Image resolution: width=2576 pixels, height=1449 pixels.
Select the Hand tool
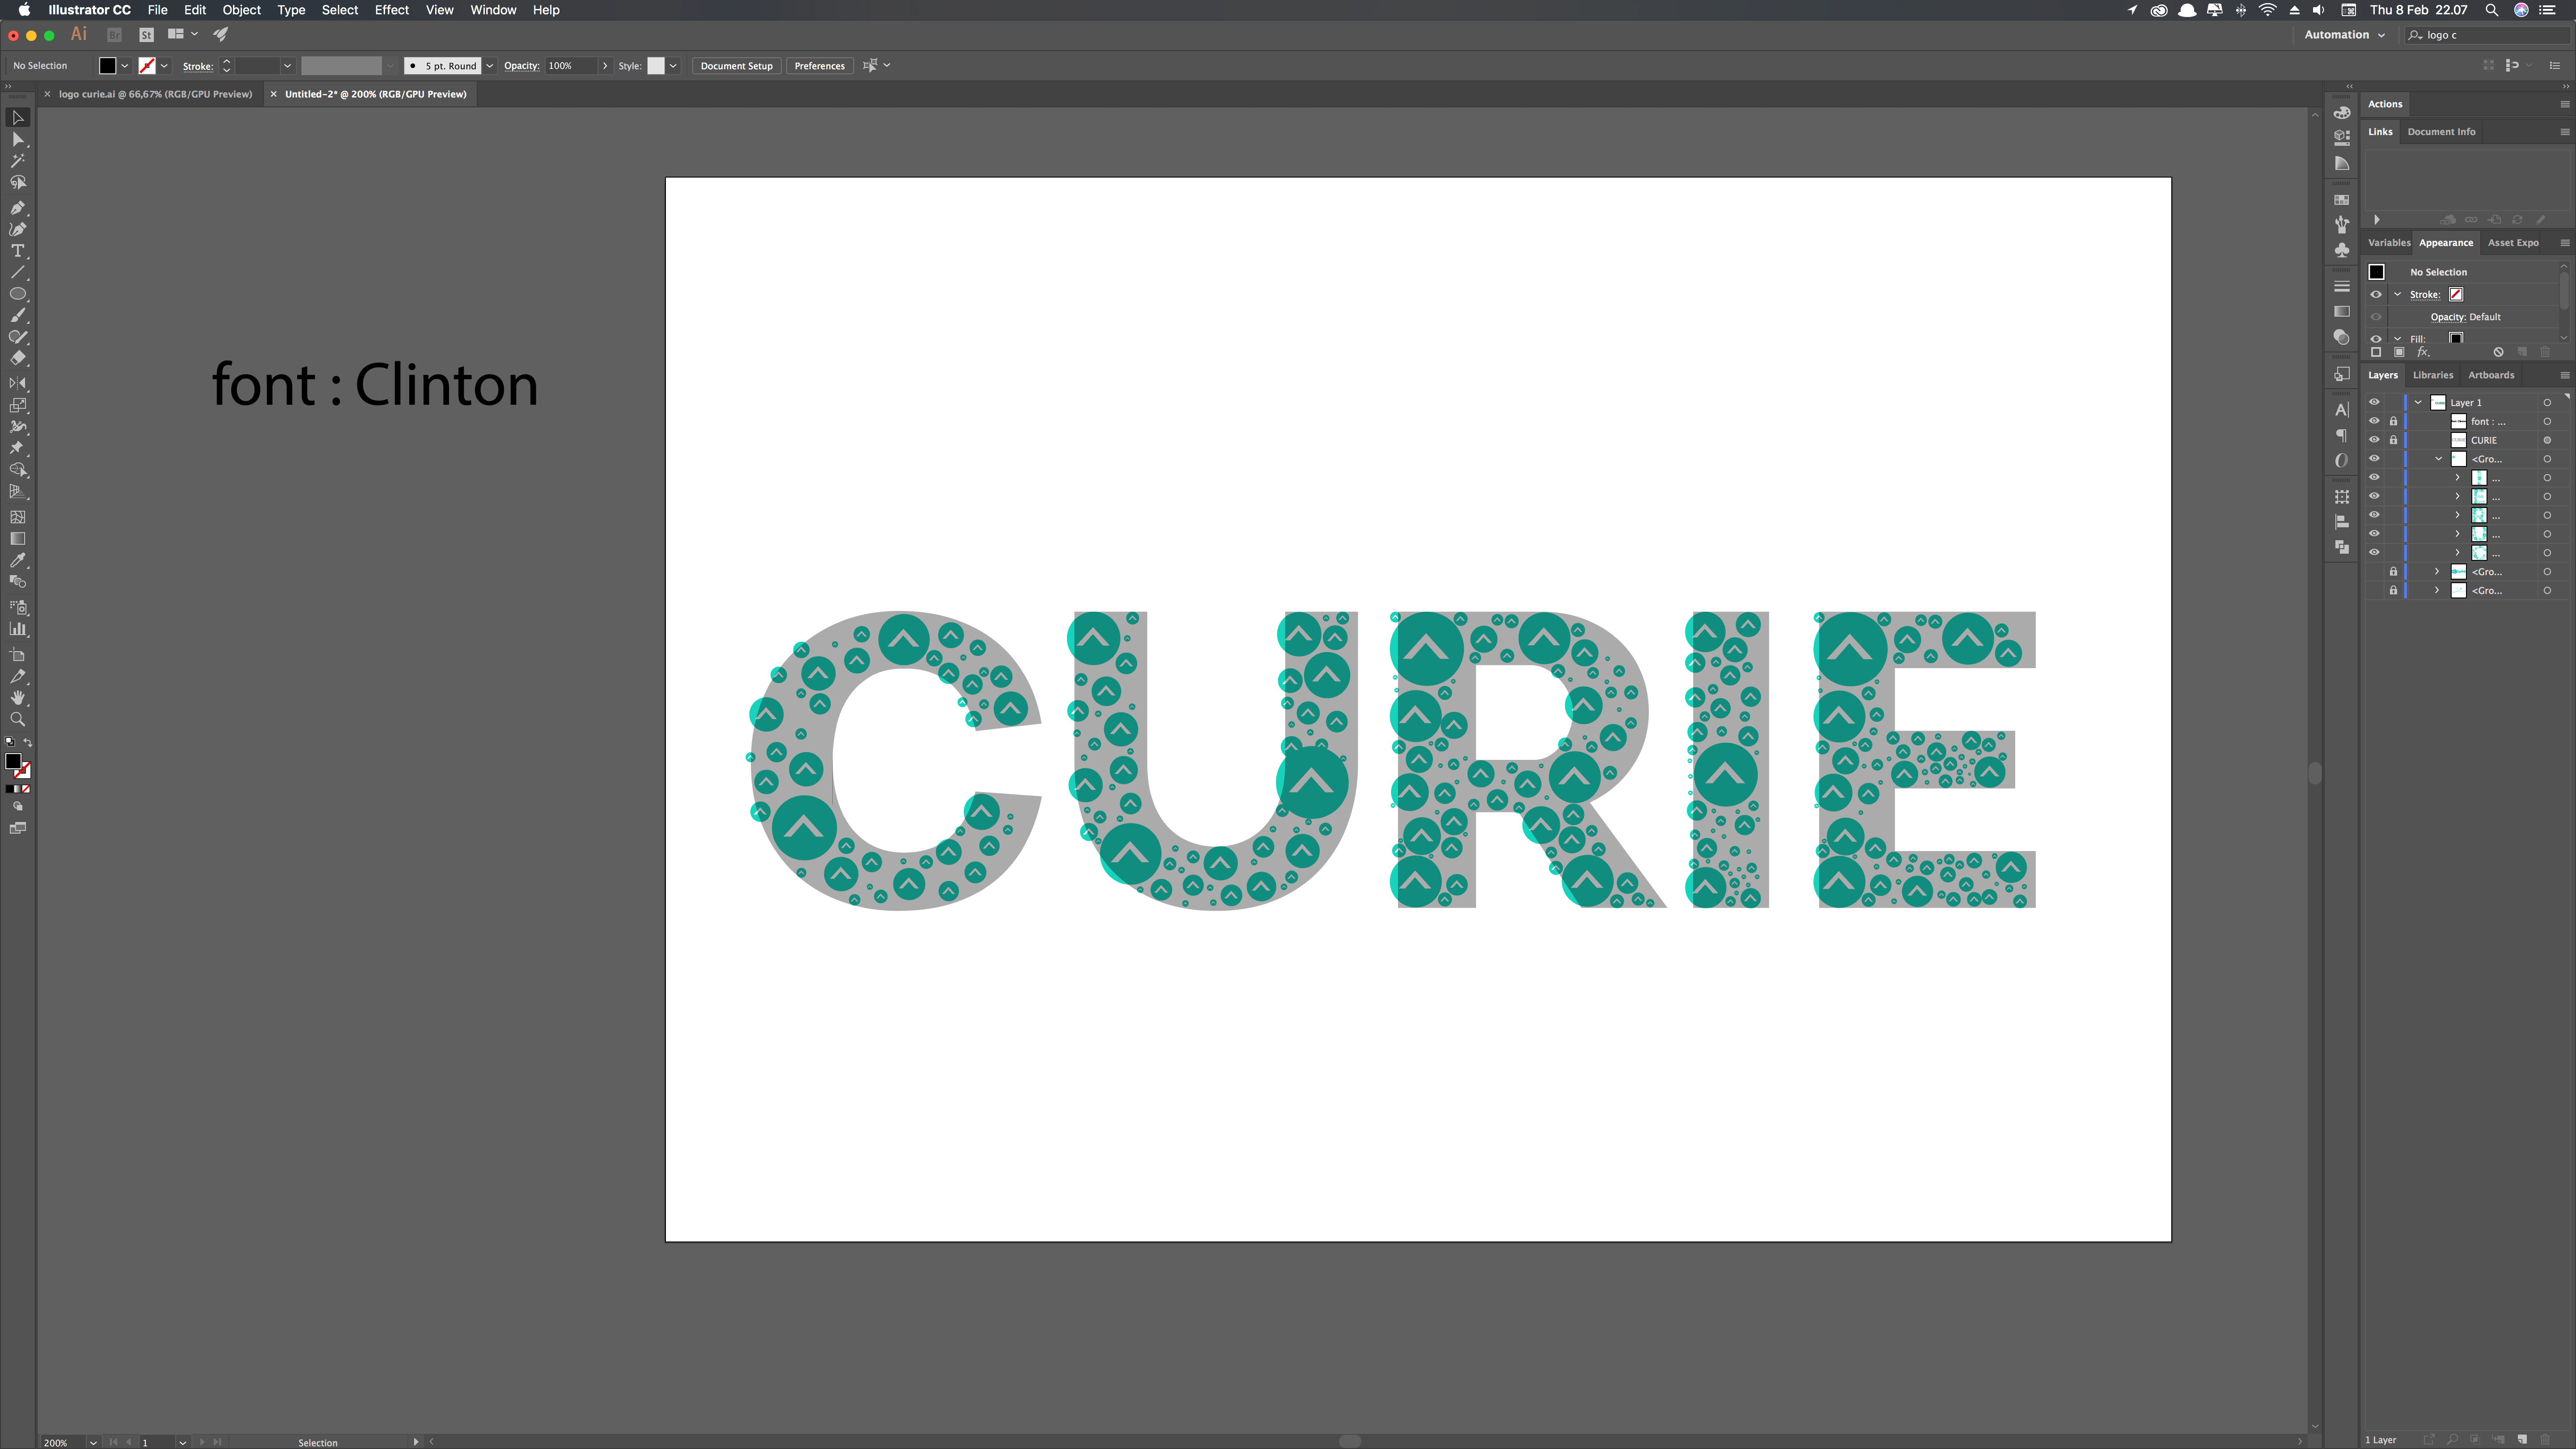click(x=17, y=698)
